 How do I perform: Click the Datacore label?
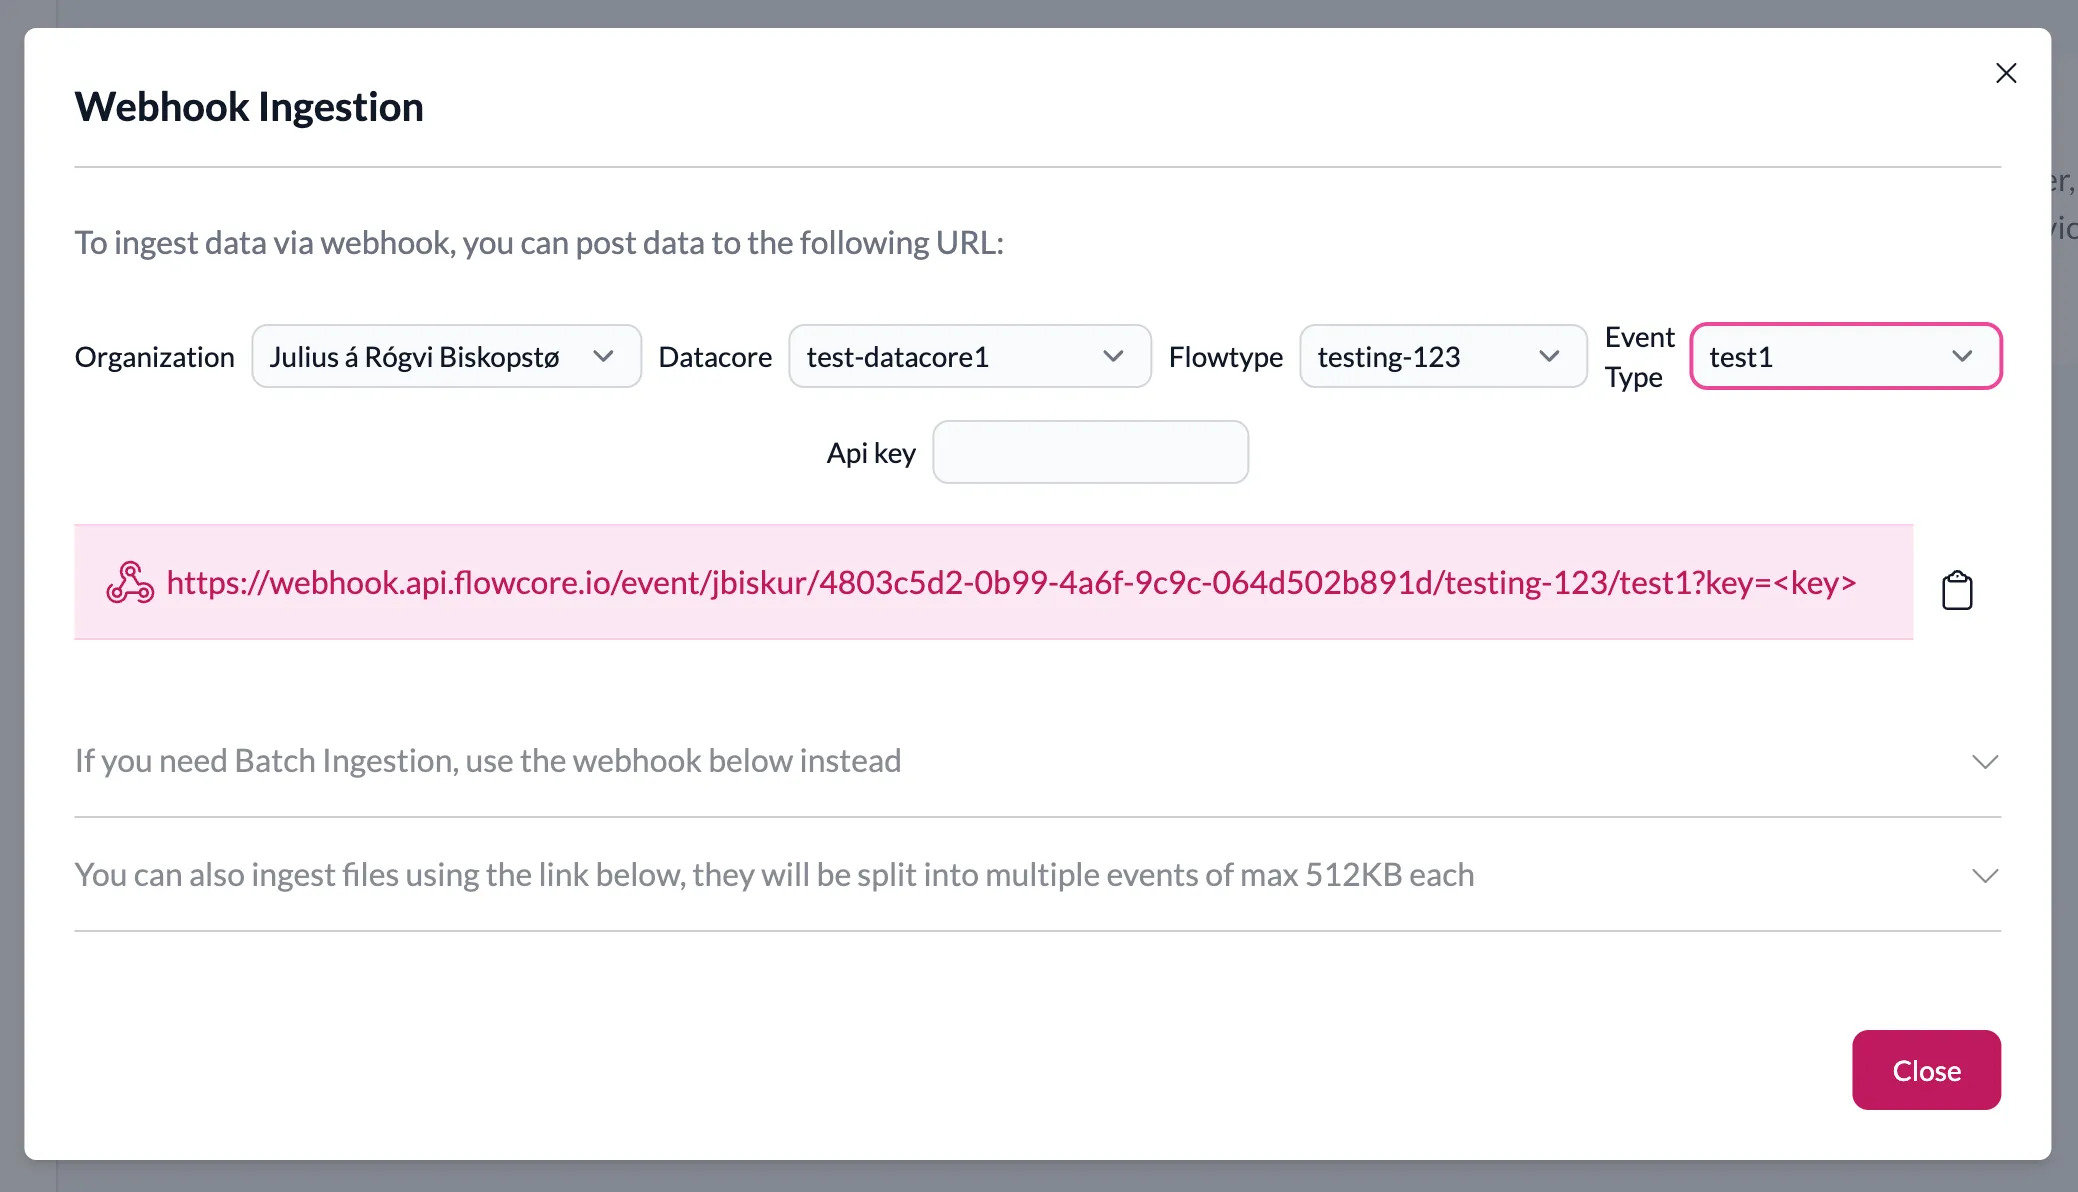pyautogui.click(x=715, y=357)
